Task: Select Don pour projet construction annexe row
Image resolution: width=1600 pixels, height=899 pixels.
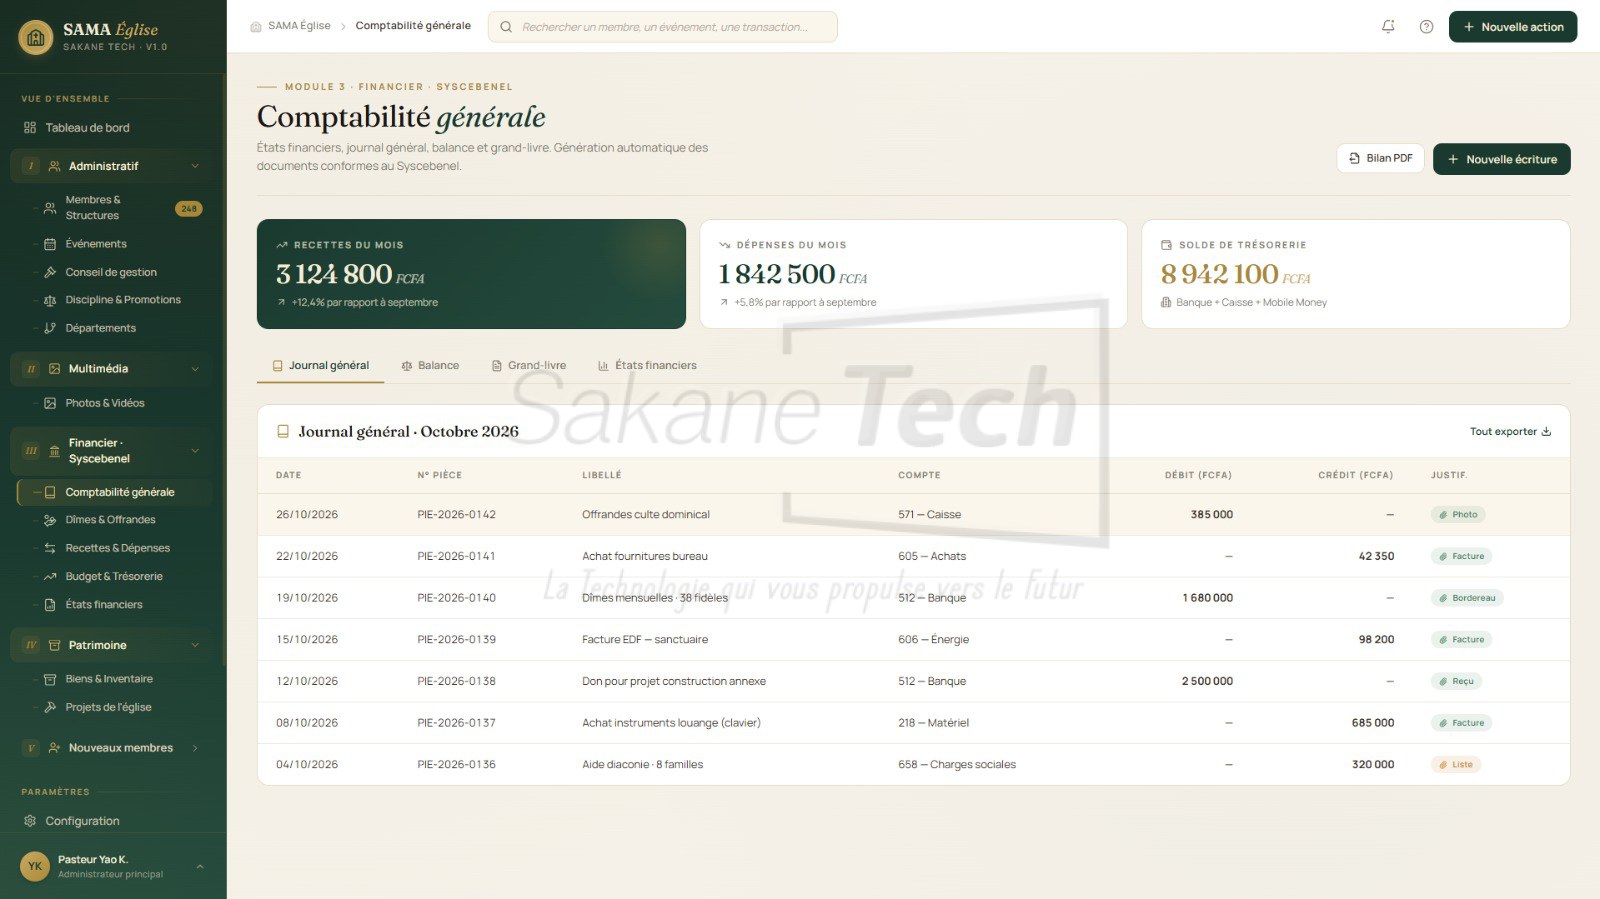Action: 913,681
